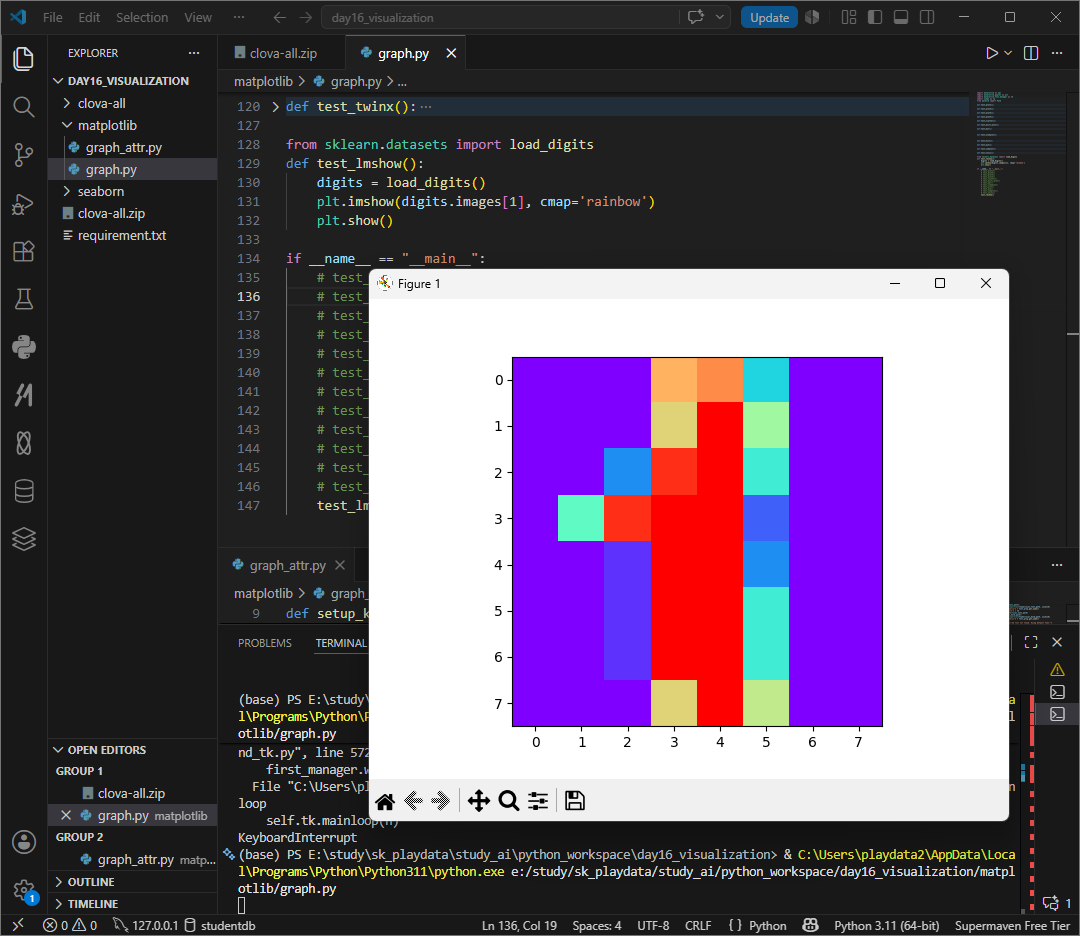Viewport: 1080px width, 936px height.
Task: Open the Edit menu
Action: tap(89, 17)
